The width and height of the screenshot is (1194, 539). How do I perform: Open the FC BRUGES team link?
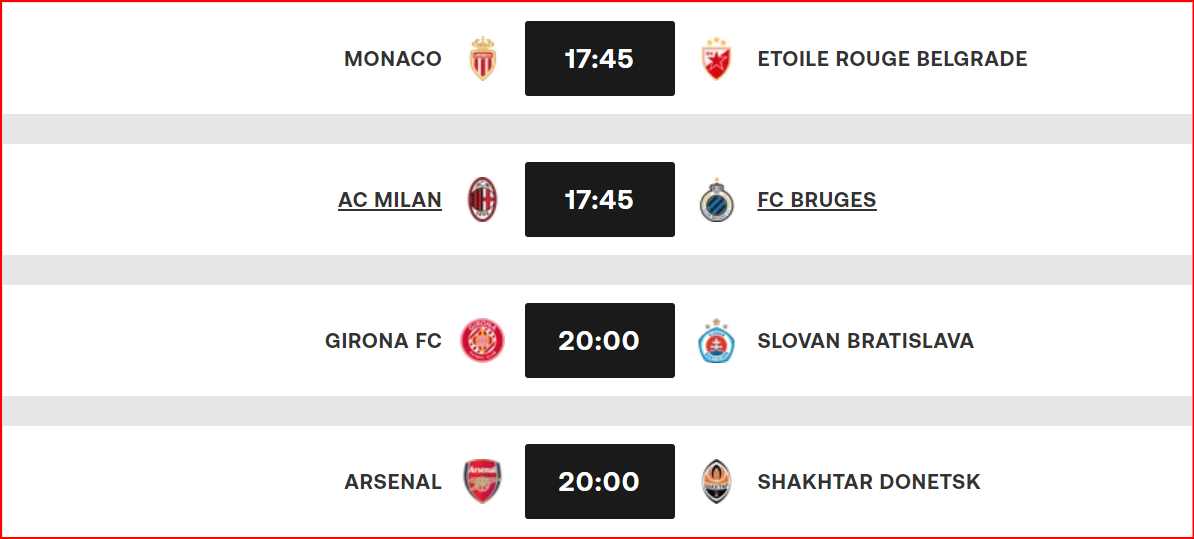coord(817,199)
